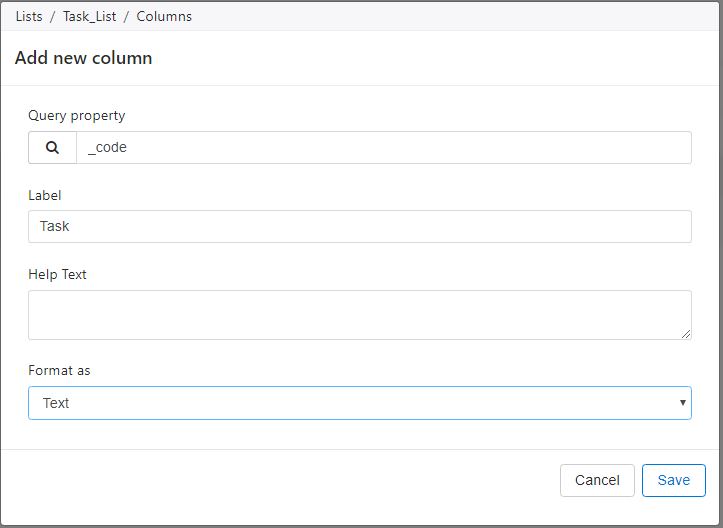Click into the Label field showing Task
This screenshot has height=528, width=723.
(x=360, y=226)
